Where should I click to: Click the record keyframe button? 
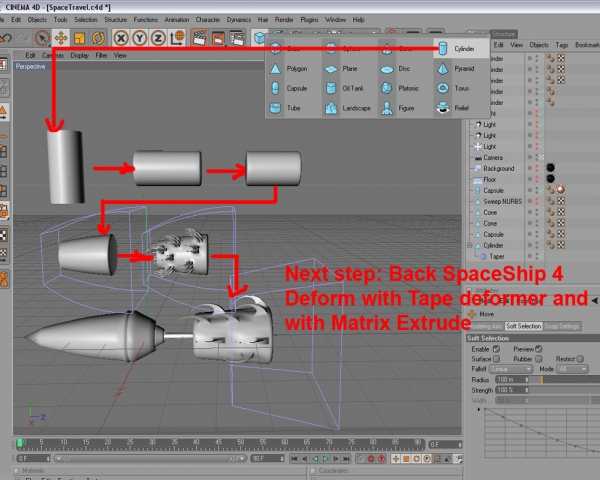click(x=371, y=459)
